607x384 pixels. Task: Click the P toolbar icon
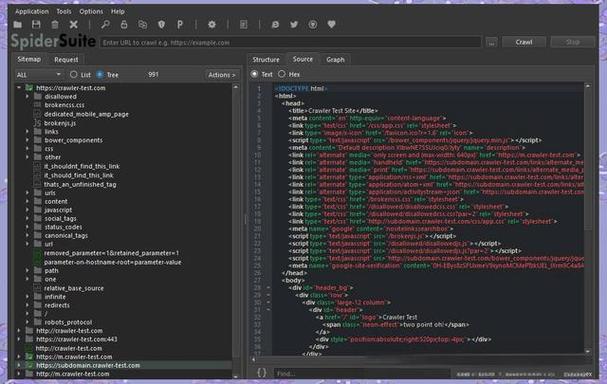click(x=180, y=25)
